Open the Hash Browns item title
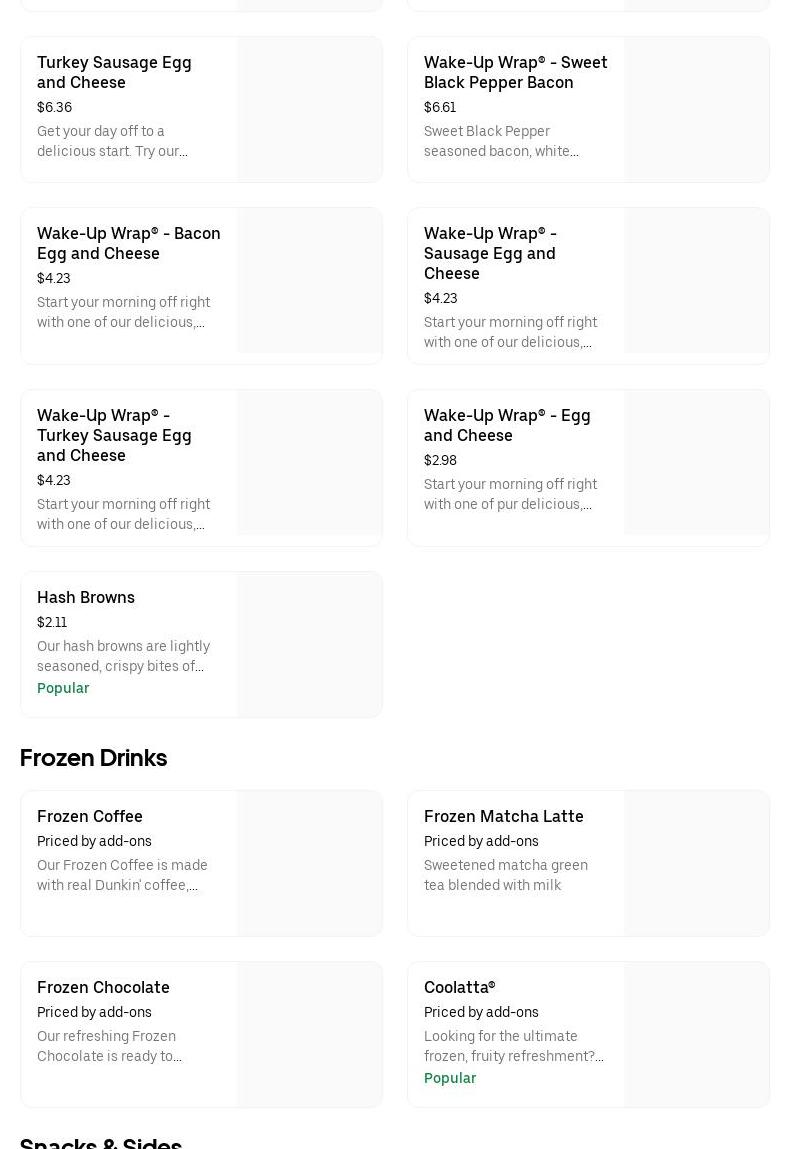The height and width of the screenshot is (1149, 804). click(86, 597)
